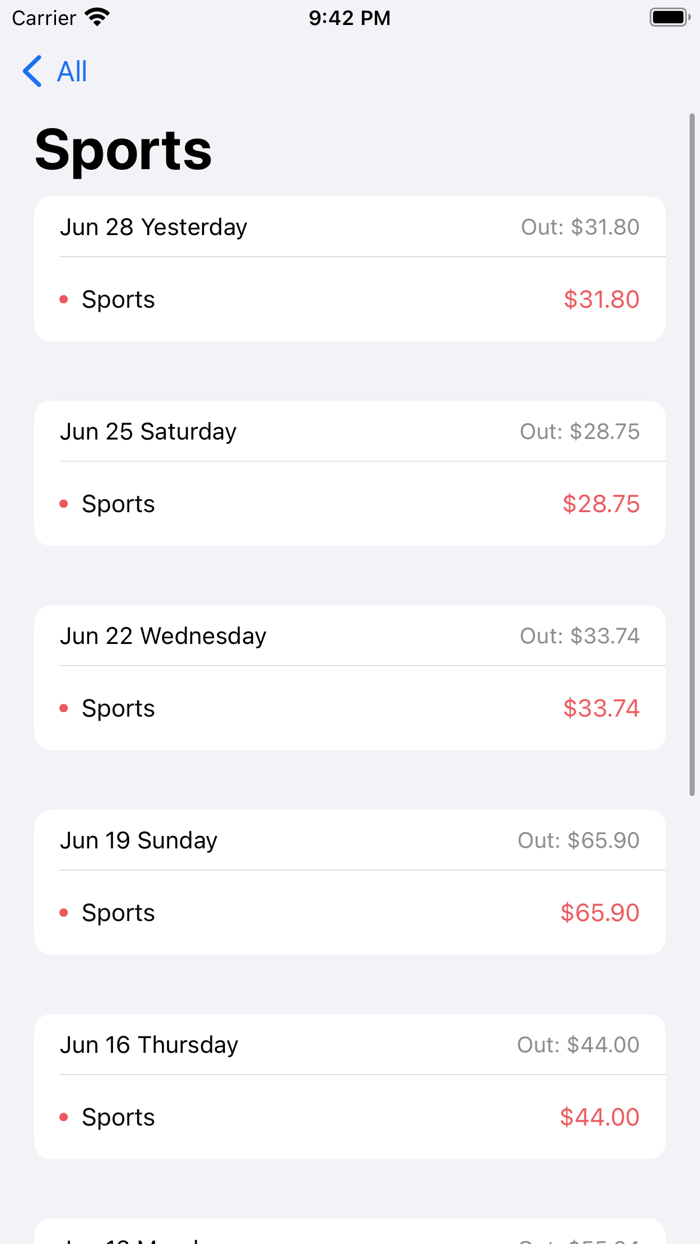Image resolution: width=700 pixels, height=1244 pixels.
Task: Tap the battery icon in the status bar
Action: 668,16
